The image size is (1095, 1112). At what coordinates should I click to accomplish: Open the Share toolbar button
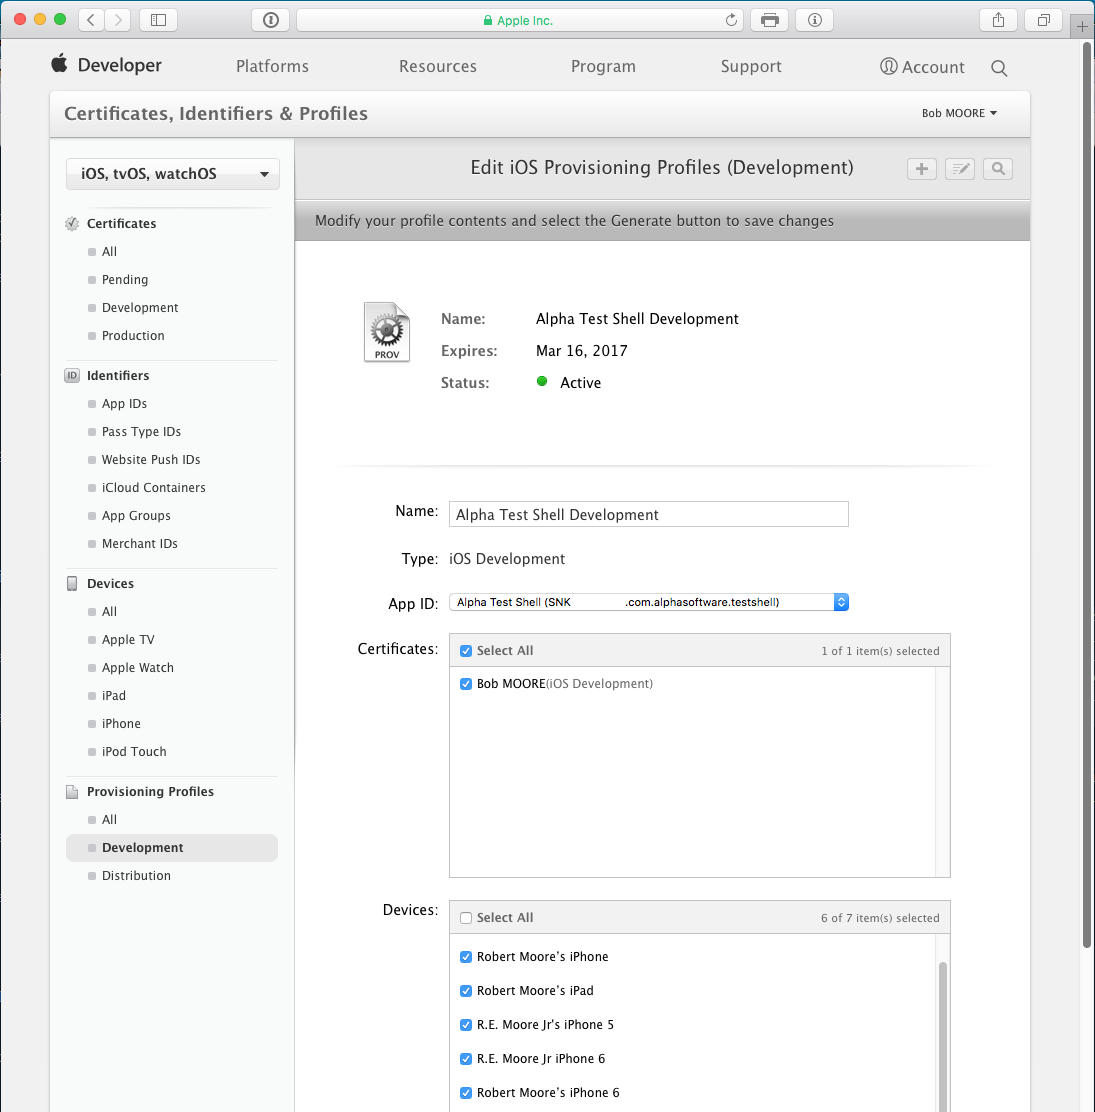[x=999, y=20]
